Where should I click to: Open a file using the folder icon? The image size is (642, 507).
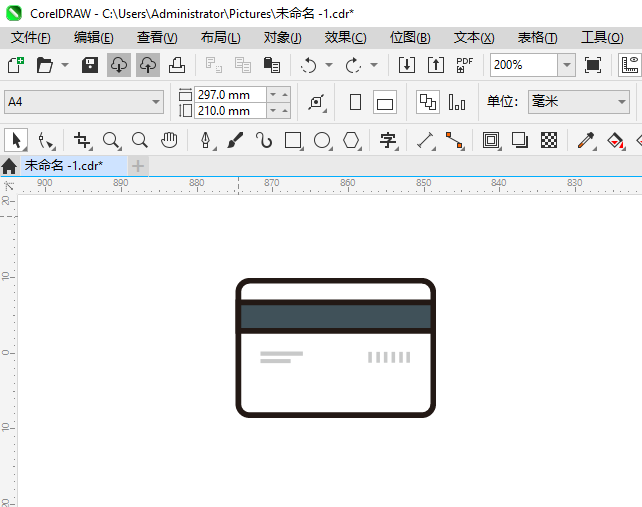(44, 65)
